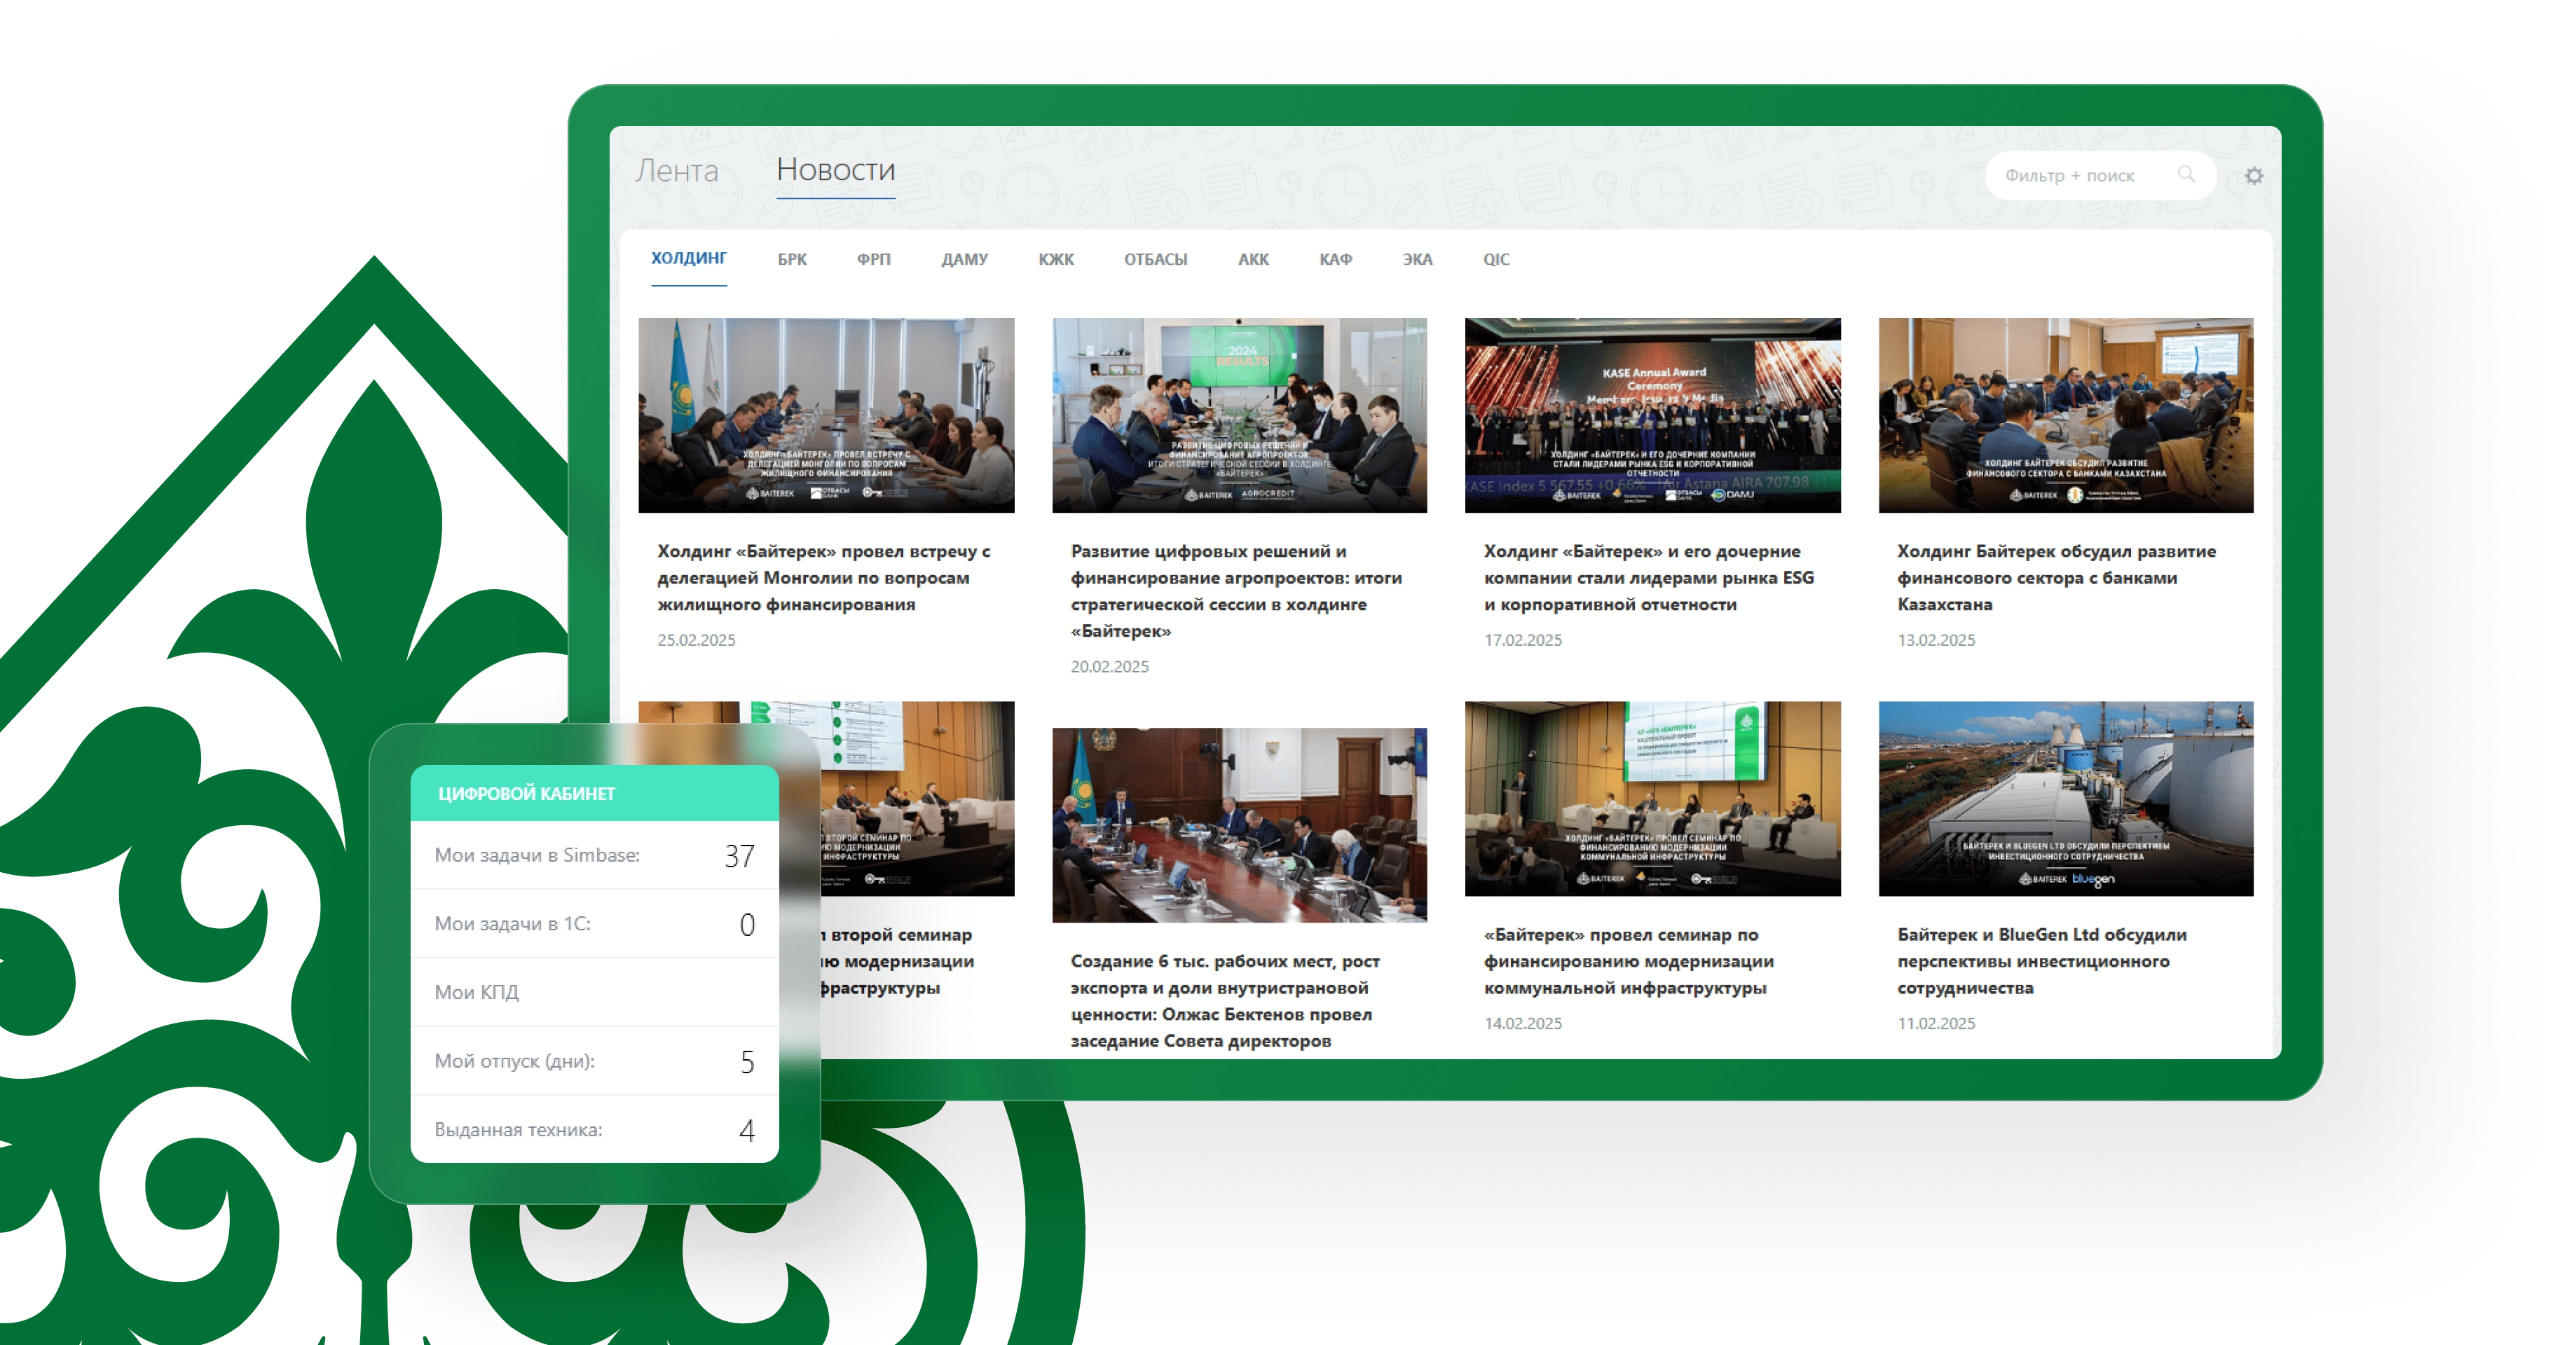Open settings via the gear icon
Screen dimensions: 2576x1345
tap(2253, 176)
